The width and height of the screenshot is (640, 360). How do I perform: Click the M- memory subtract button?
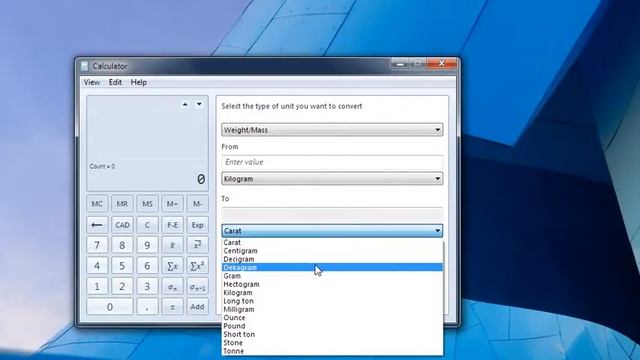(x=198, y=204)
